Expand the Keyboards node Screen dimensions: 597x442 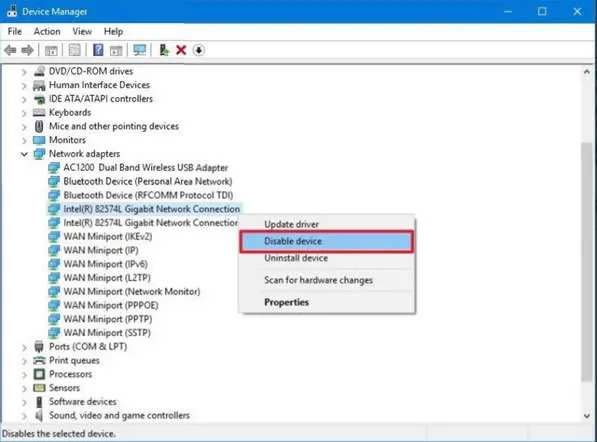tap(24, 113)
